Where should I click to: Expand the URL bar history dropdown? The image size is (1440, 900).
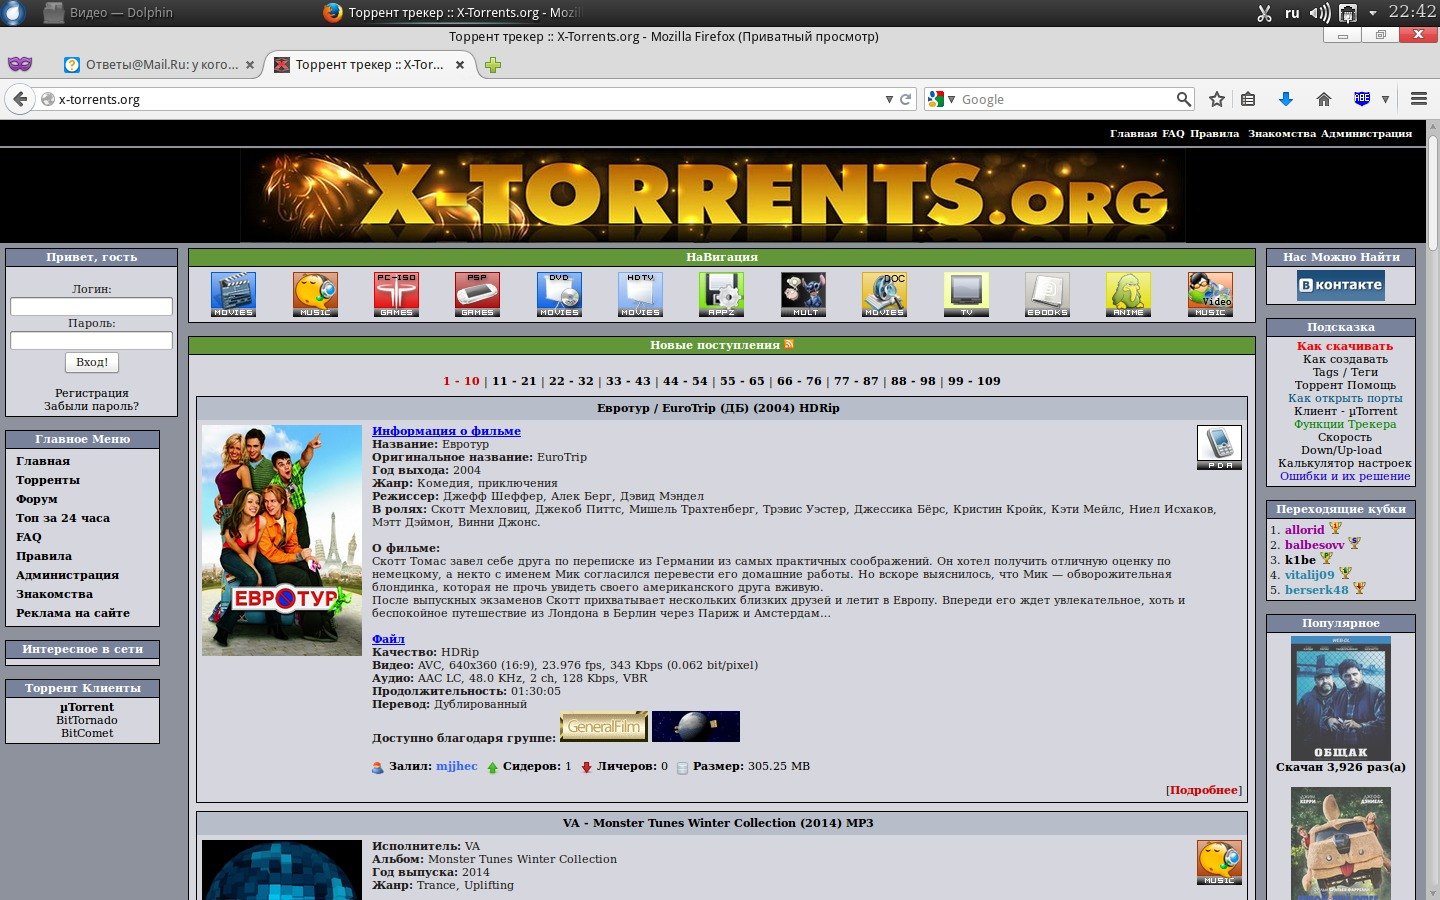coord(889,99)
